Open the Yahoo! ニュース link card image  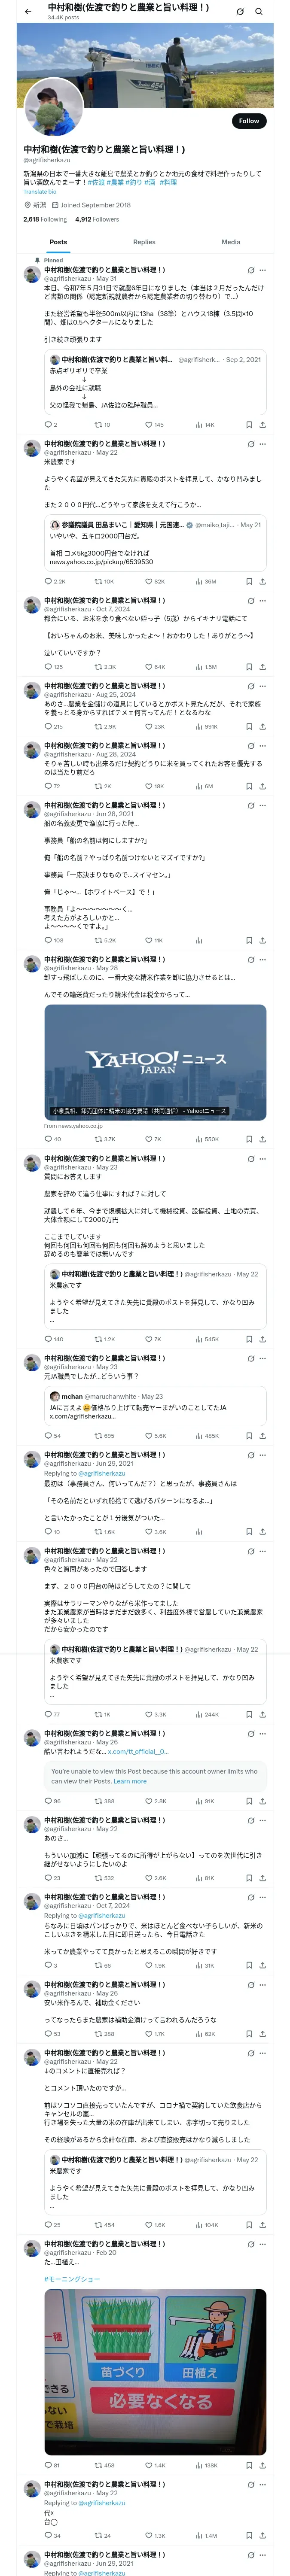click(x=155, y=1062)
